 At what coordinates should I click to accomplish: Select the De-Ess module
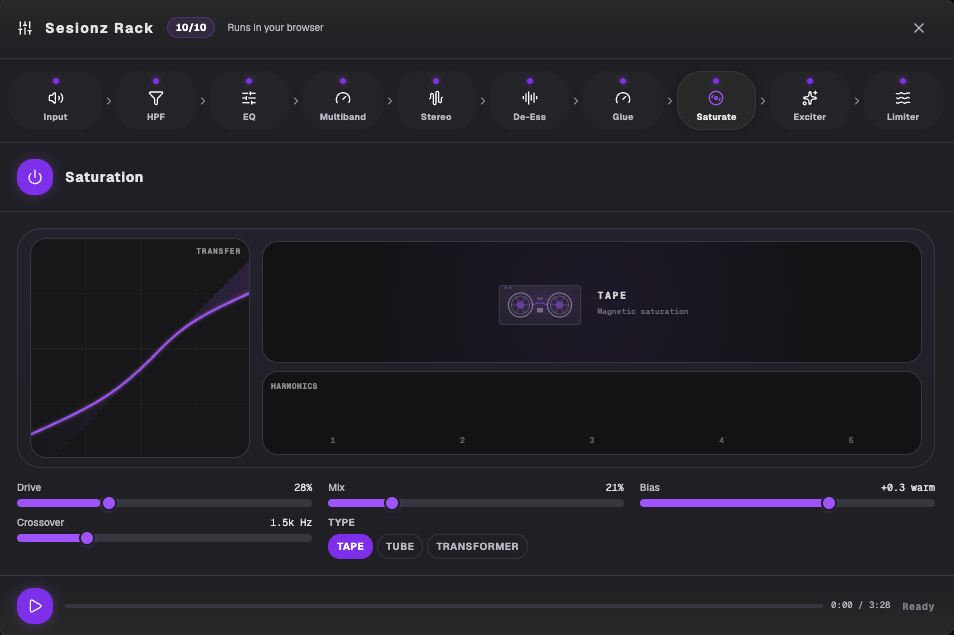point(529,100)
